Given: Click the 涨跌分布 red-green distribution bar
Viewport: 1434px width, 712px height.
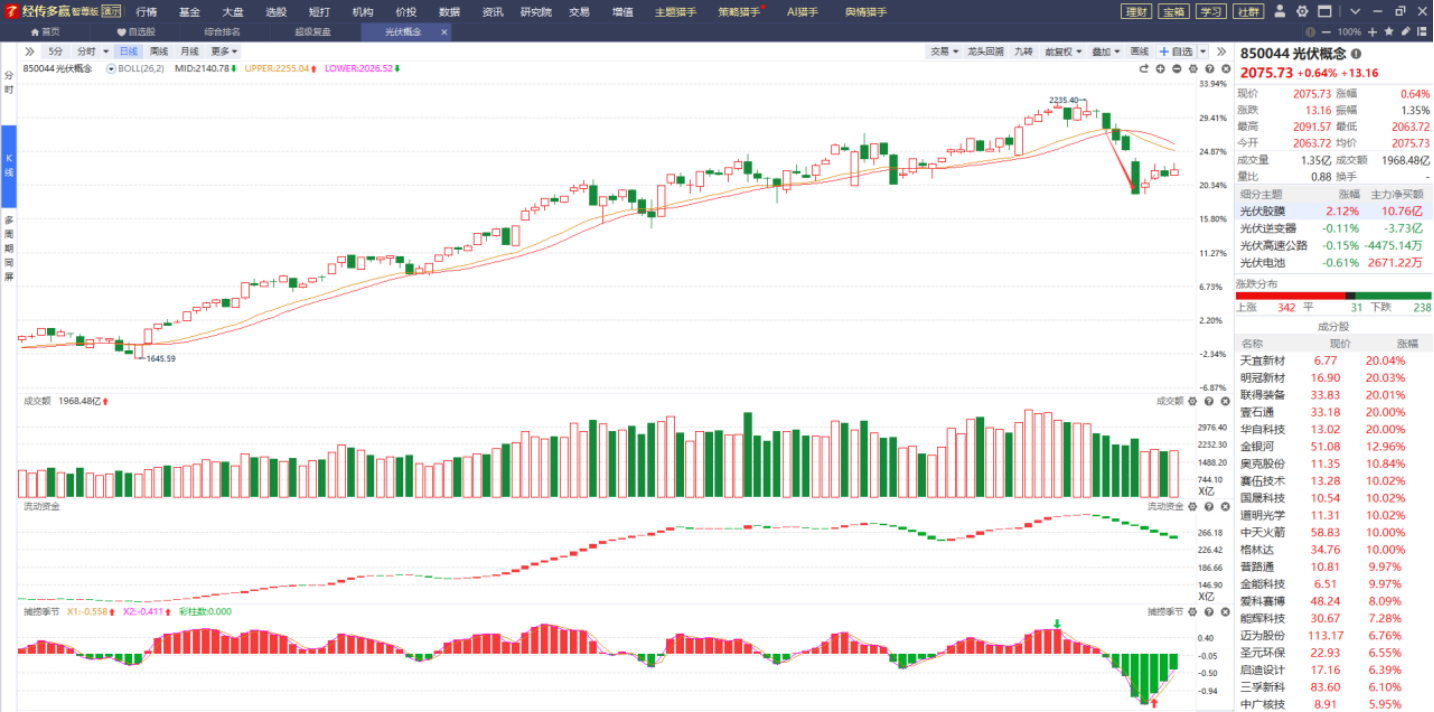Looking at the screenshot, I should point(1333,295).
